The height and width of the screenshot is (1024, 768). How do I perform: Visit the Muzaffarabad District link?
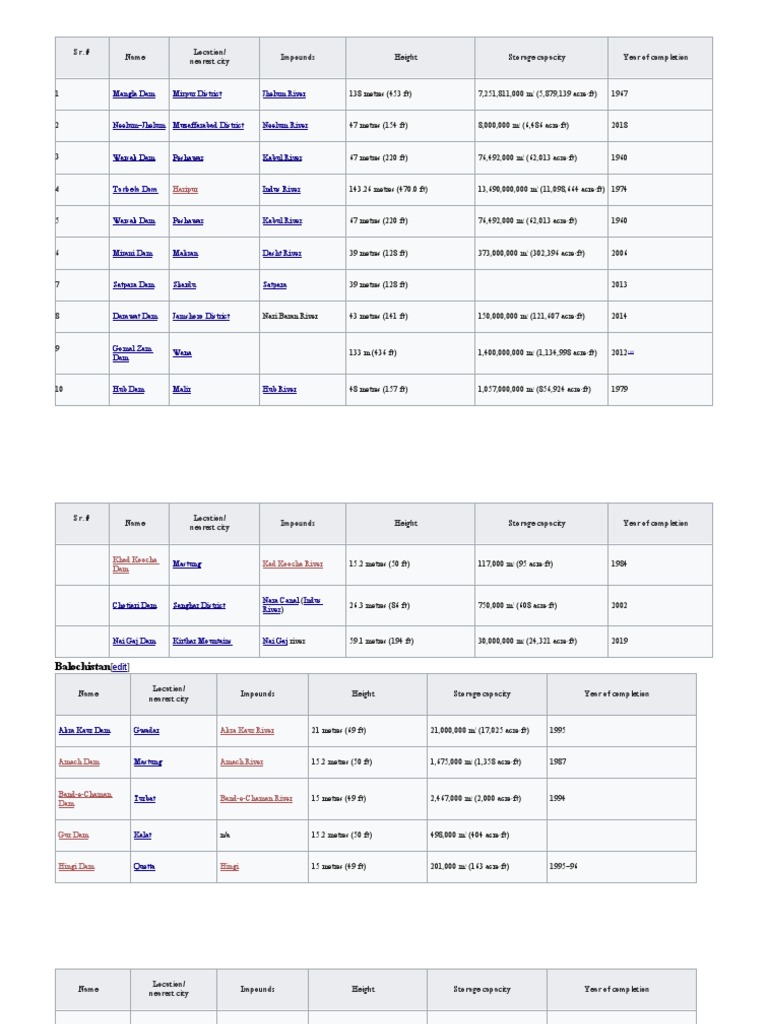tap(208, 125)
